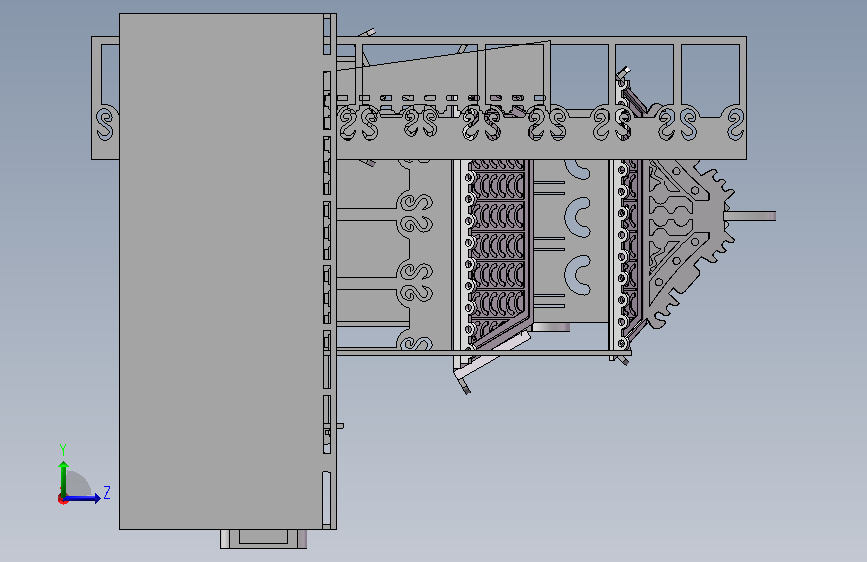
Task: Click the green Y axis arrow of the triad
Action: tap(64, 478)
